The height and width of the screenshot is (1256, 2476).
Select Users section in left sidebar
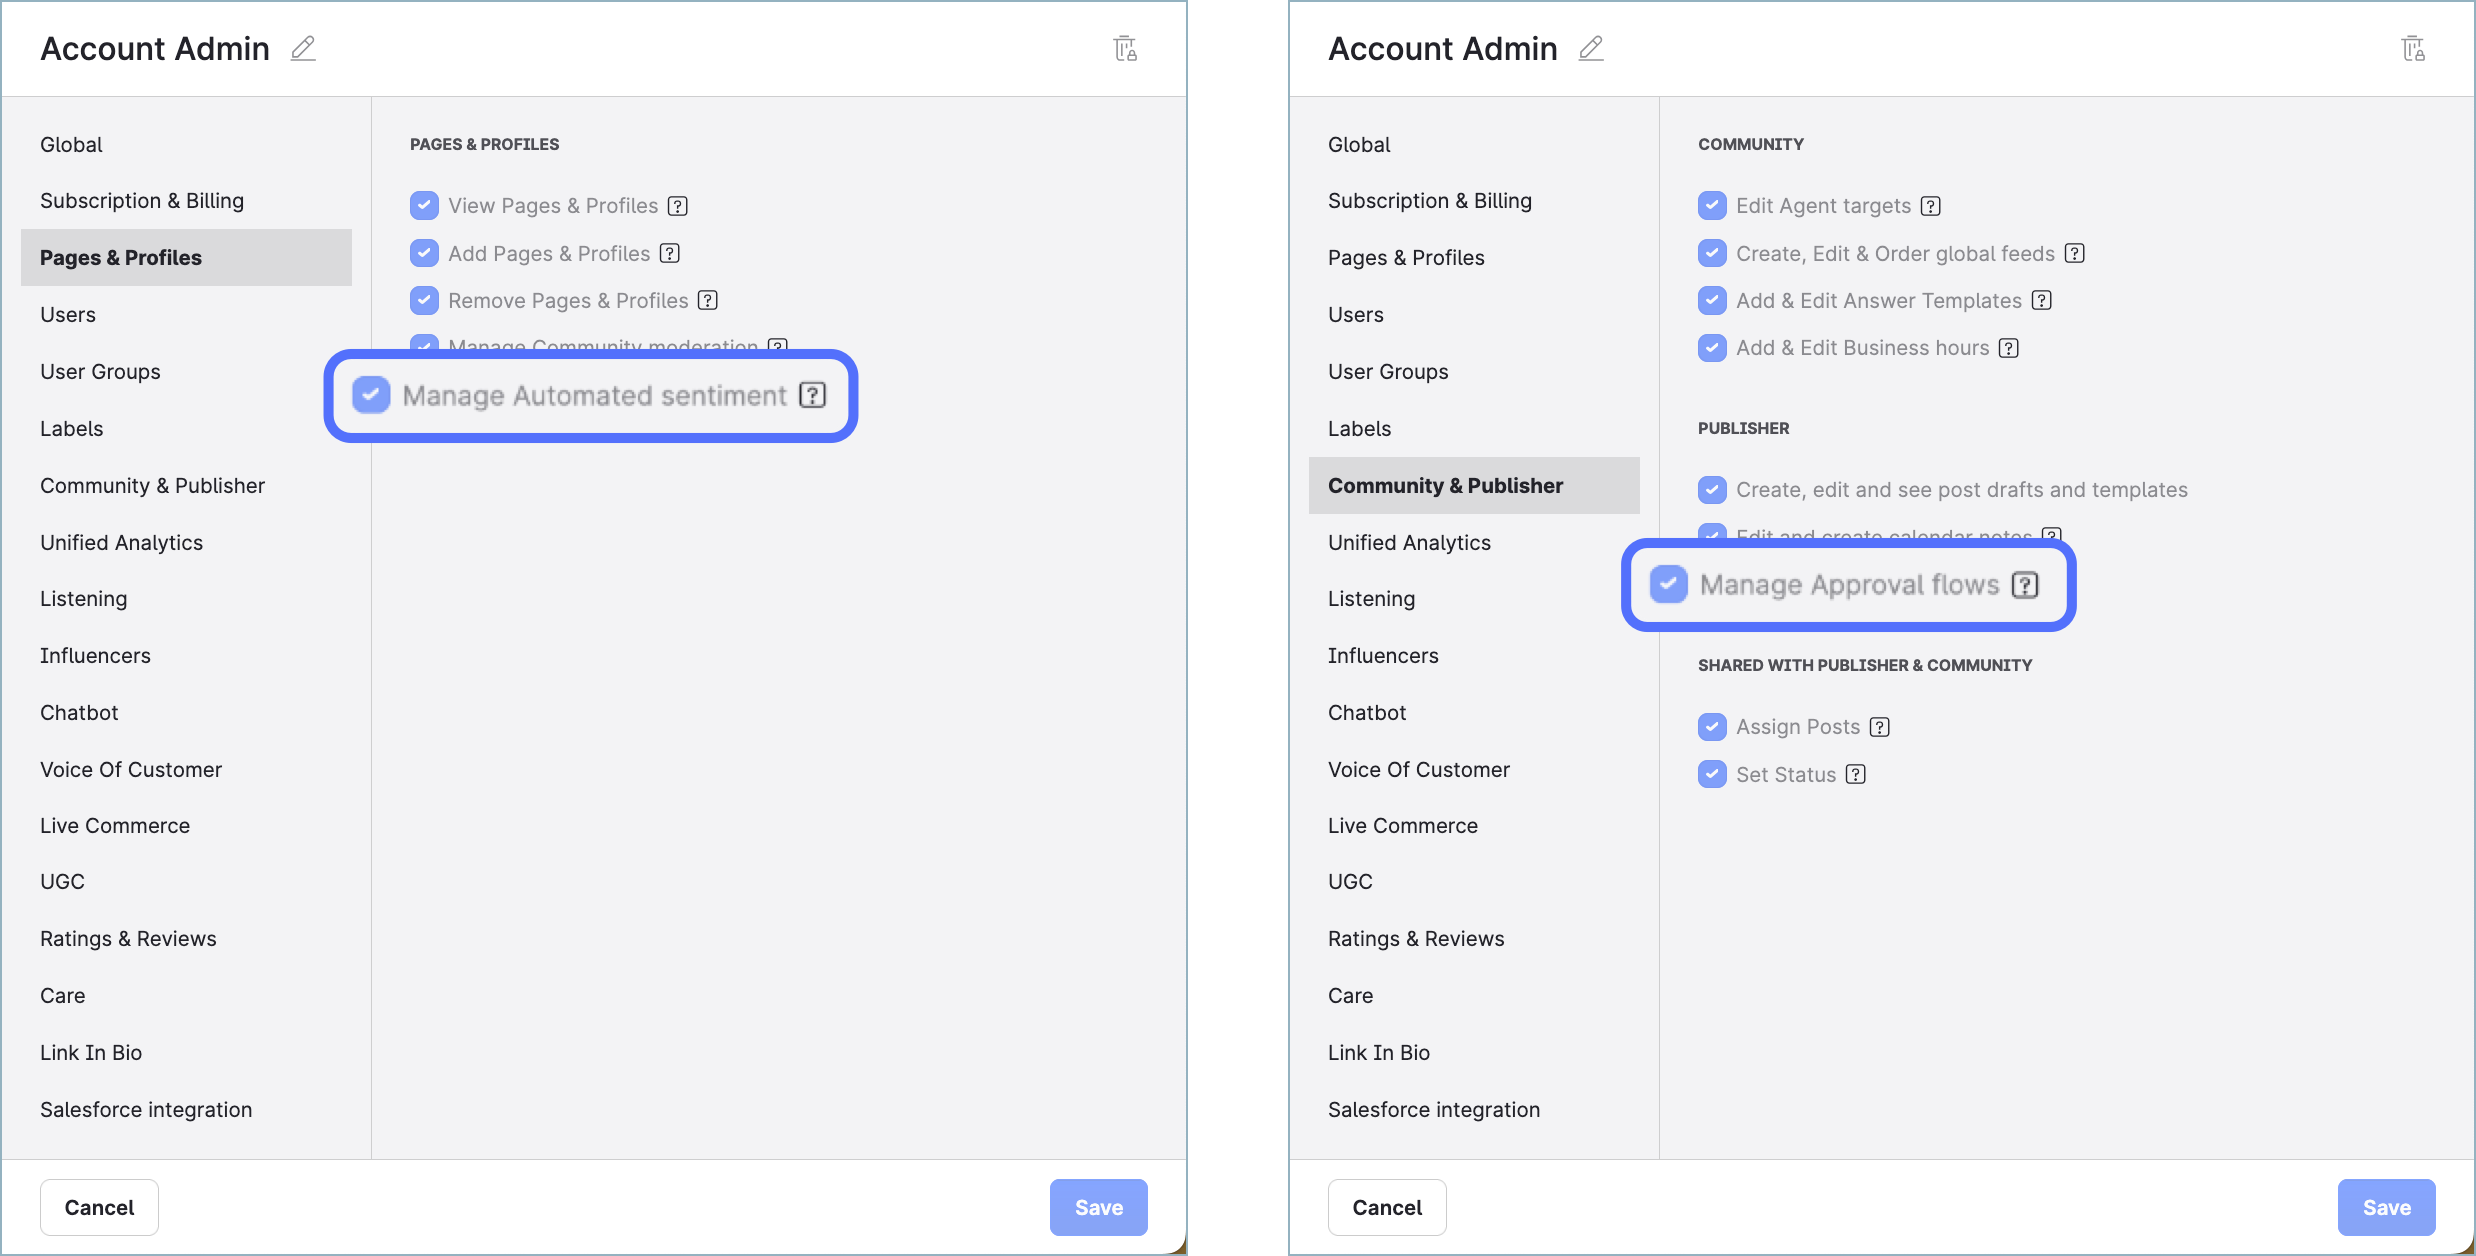pos(67,314)
